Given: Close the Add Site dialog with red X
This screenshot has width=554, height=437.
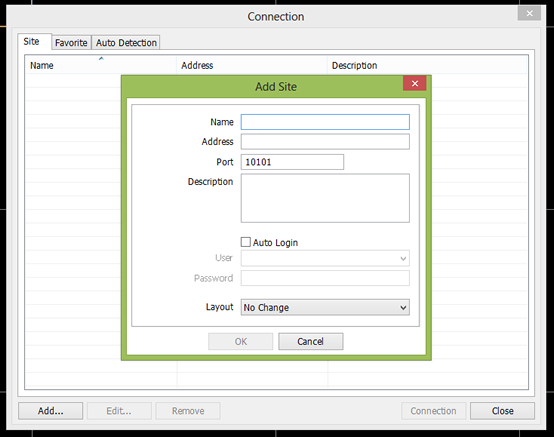Looking at the screenshot, I should click(414, 83).
